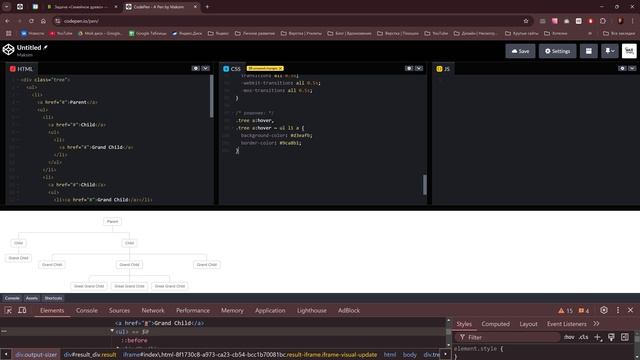The height and width of the screenshot is (360, 640).
Task: Toggle the computed styles sidebar
Action: pyautogui.click(x=625, y=337)
